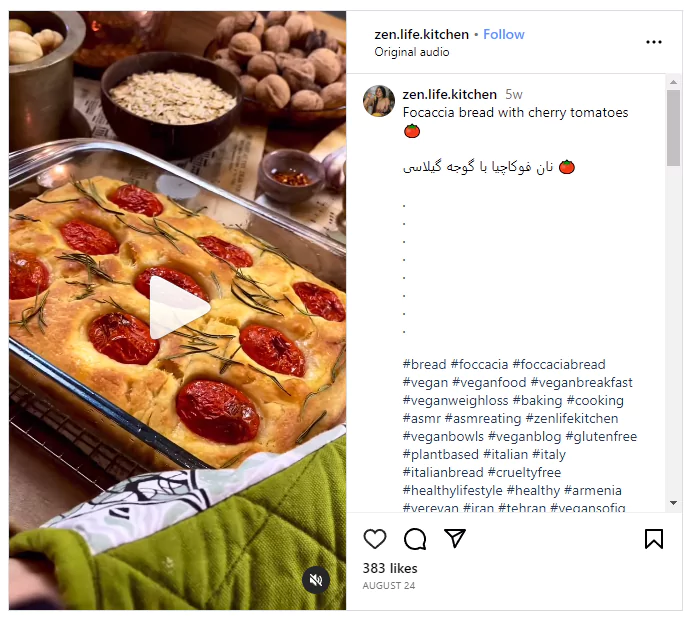
Task: Open the #glutenfree hashtag page
Action: pyautogui.click(x=601, y=436)
